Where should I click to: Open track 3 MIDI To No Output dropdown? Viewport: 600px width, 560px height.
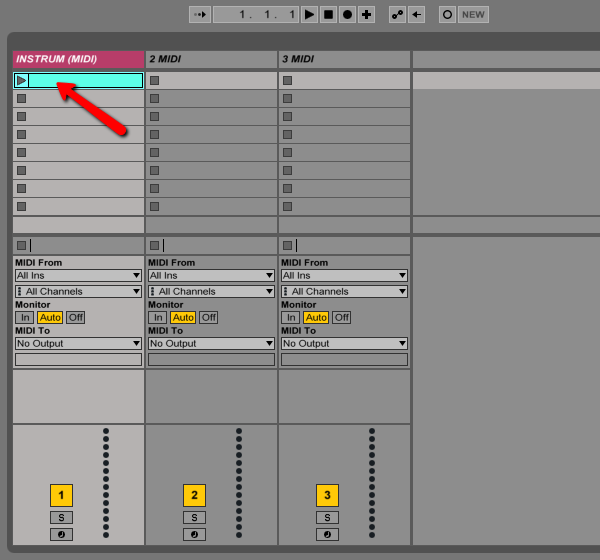[x=344, y=343]
